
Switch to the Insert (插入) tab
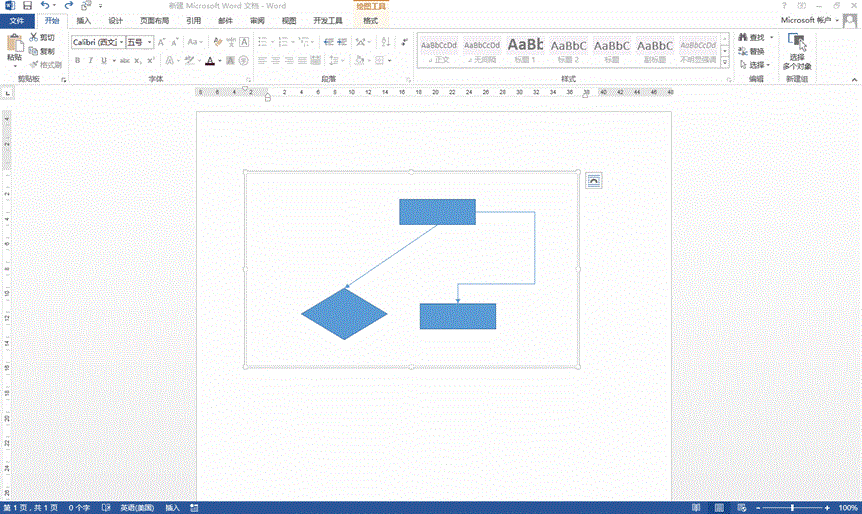(84, 20)
